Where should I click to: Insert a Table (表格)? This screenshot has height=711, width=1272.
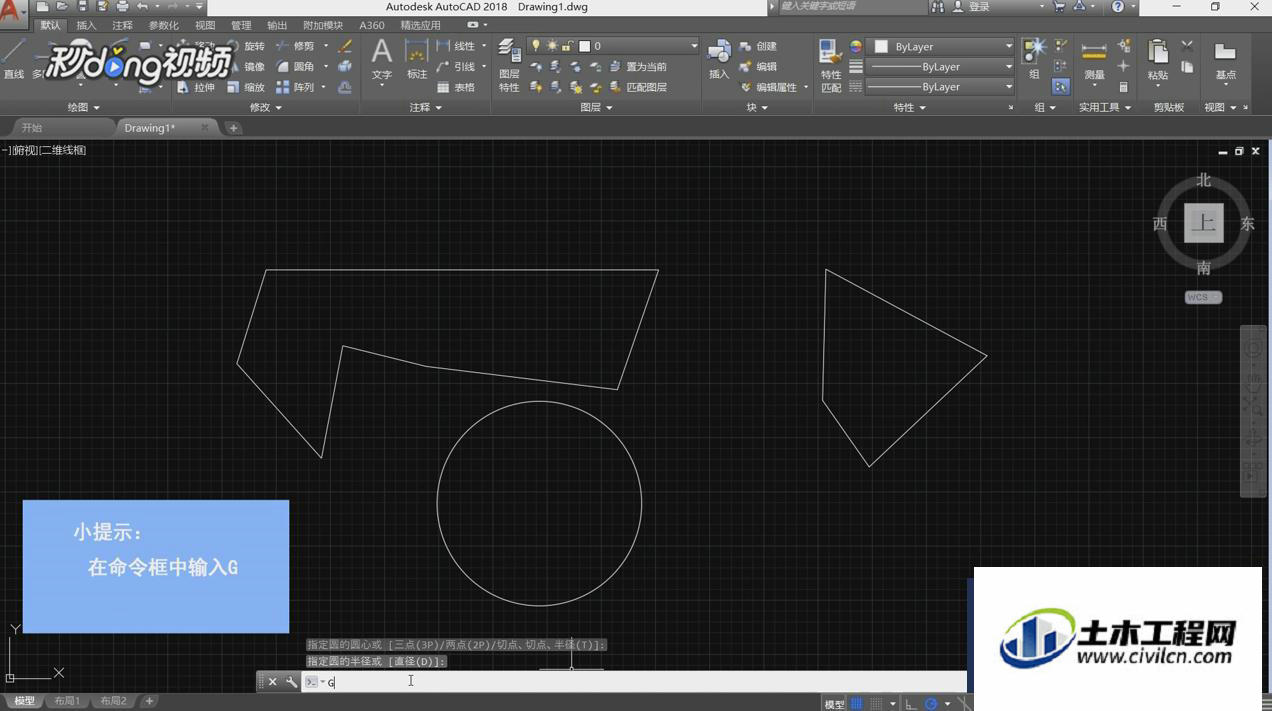[456, 87]
